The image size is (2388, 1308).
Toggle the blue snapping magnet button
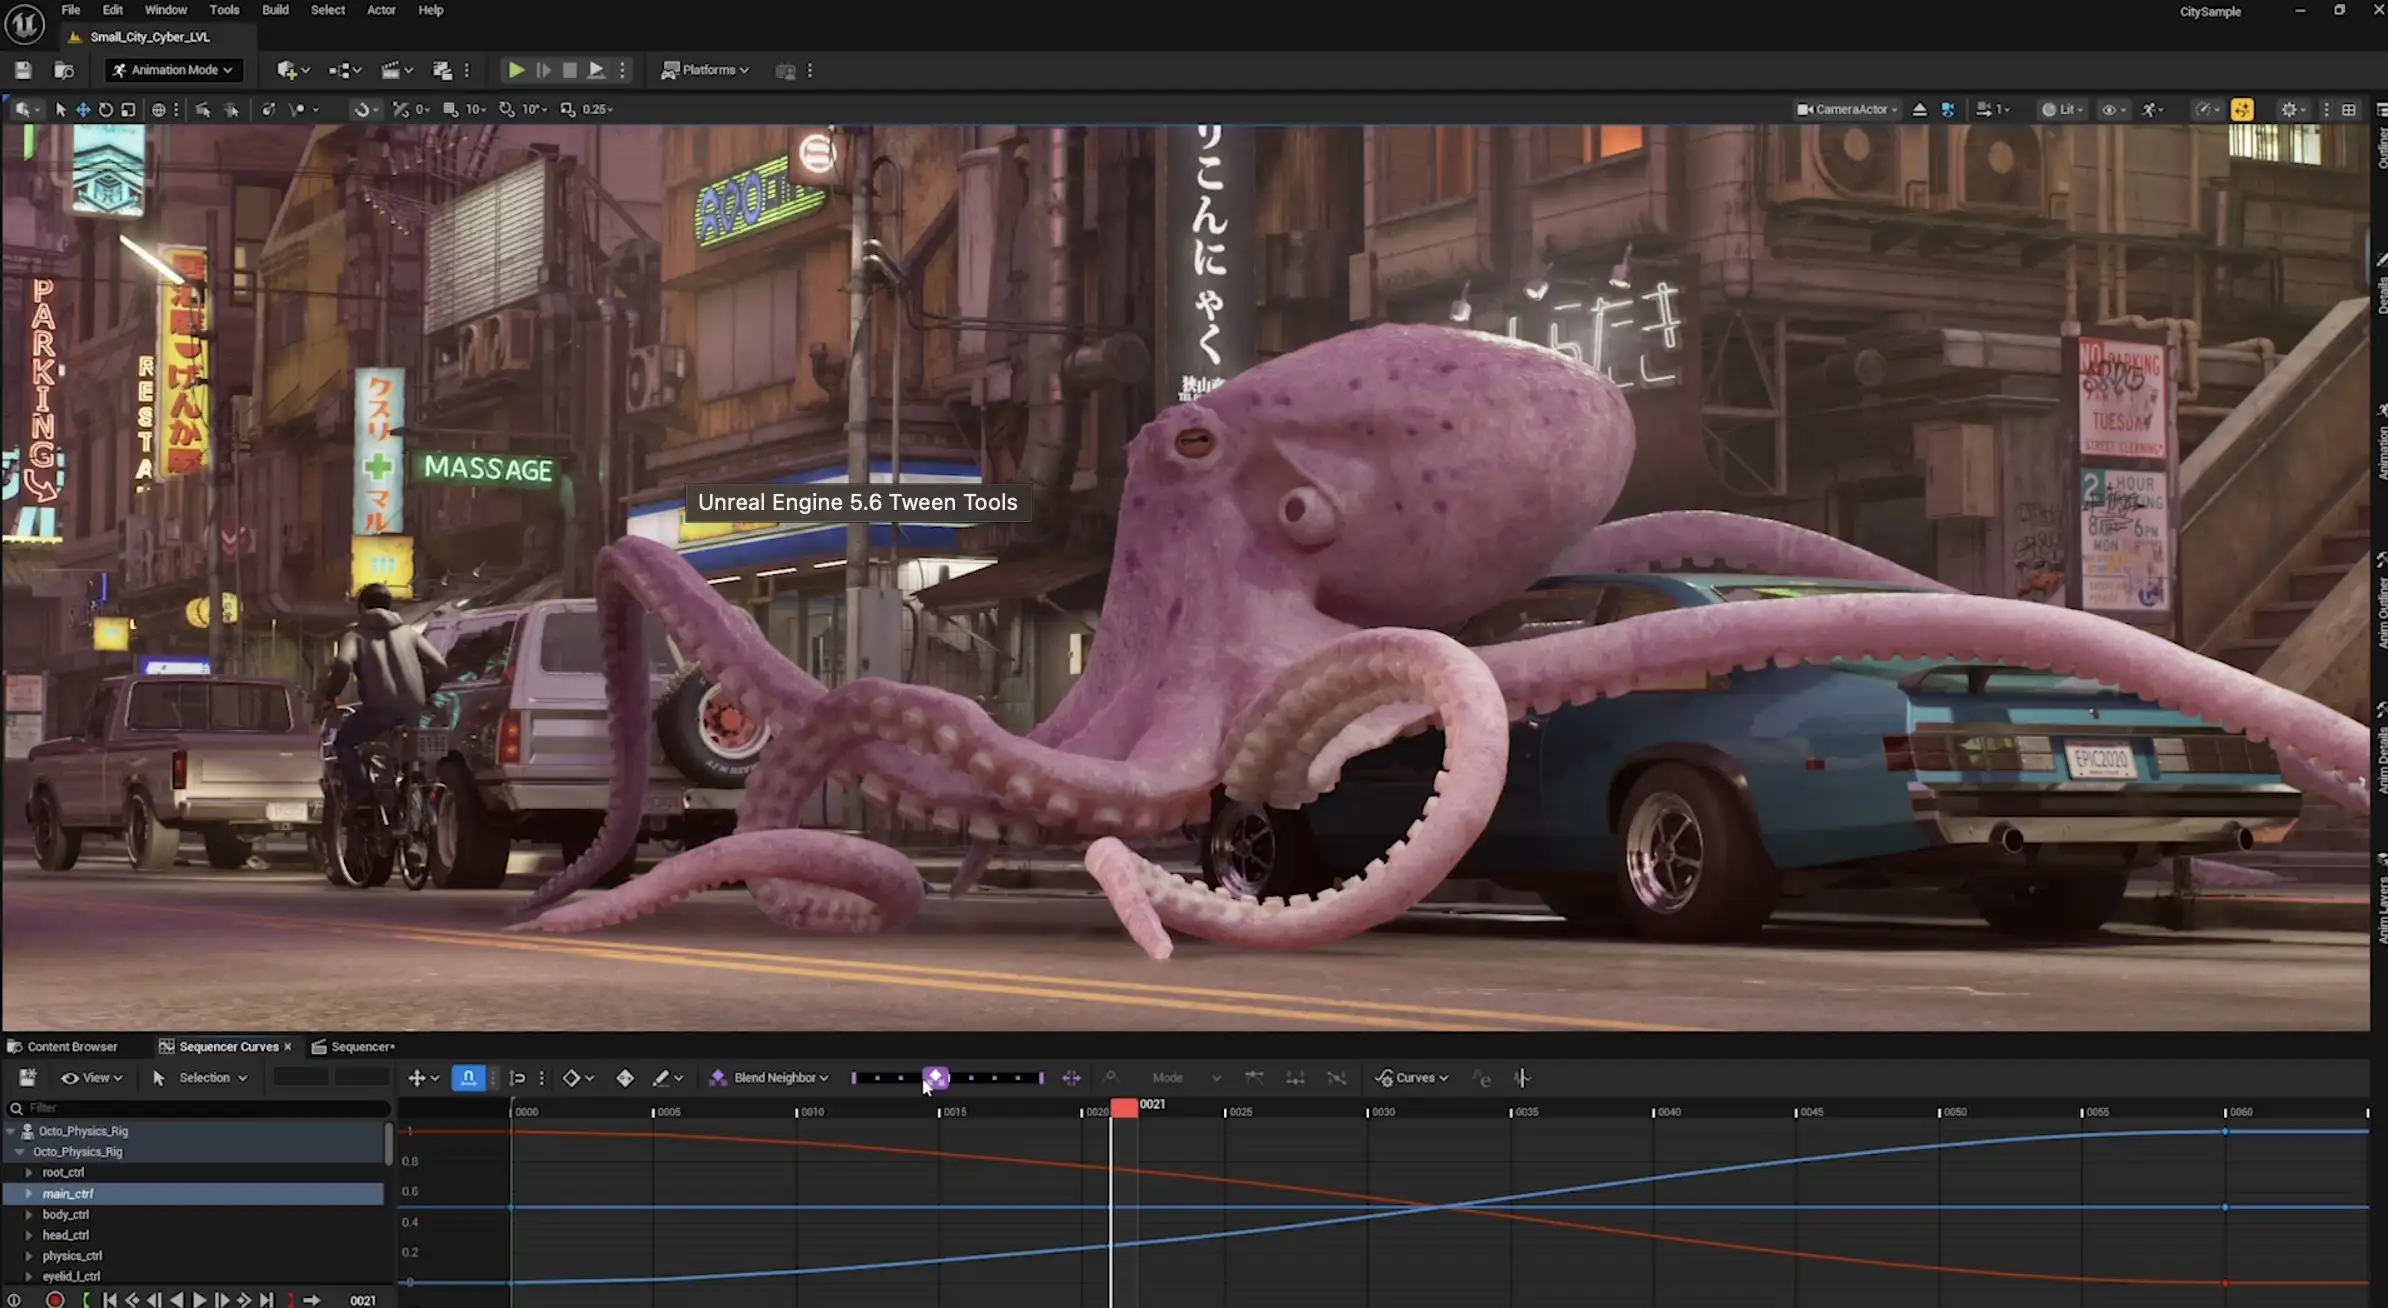(x=468, y=1078)
